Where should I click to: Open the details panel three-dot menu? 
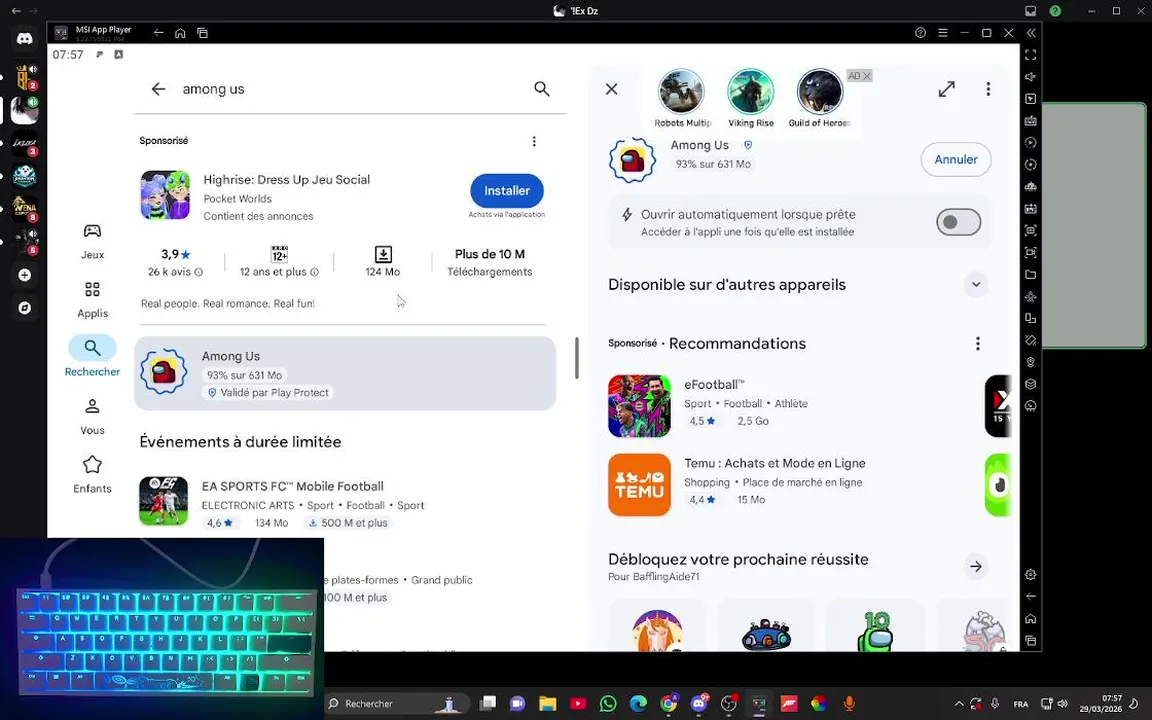988,89
